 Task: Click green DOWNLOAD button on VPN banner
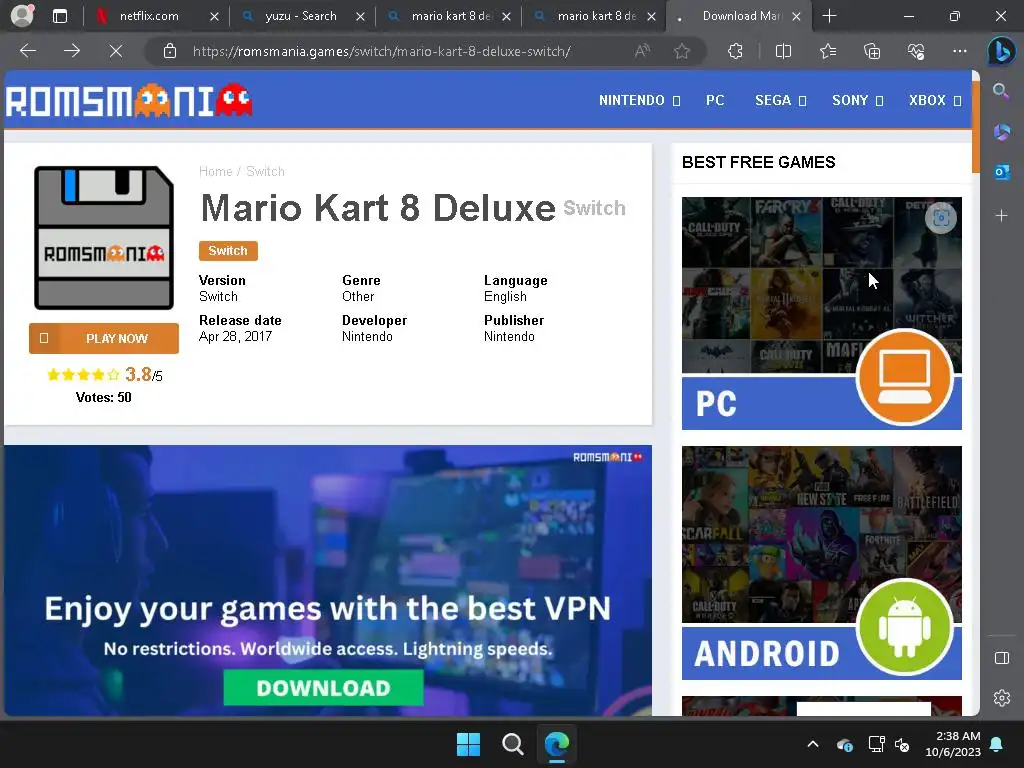pos(323,688)
